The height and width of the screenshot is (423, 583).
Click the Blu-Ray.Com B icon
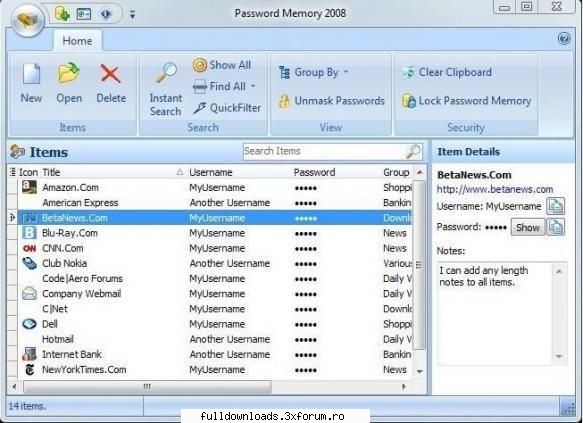click(x=29, y=233)
